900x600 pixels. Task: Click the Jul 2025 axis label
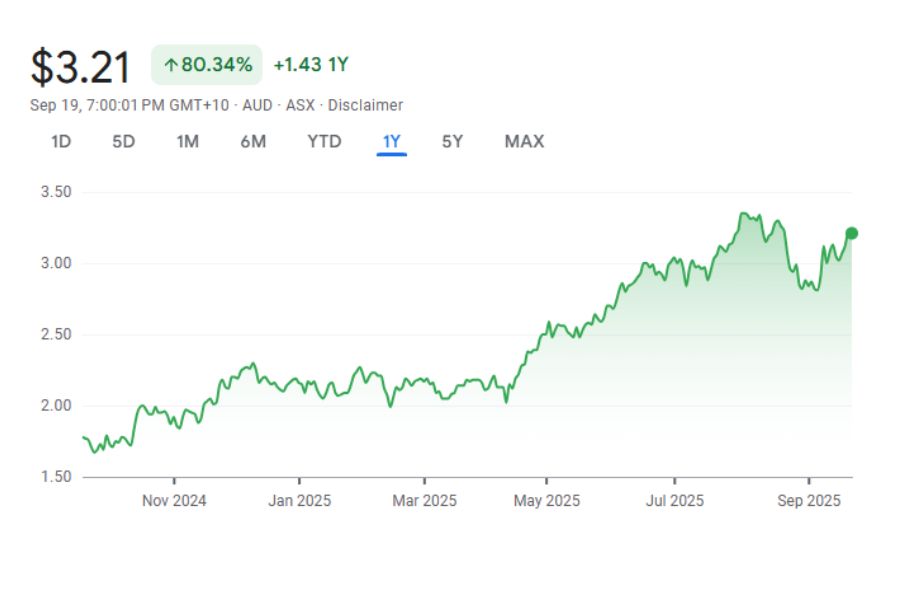coord(674,500)
